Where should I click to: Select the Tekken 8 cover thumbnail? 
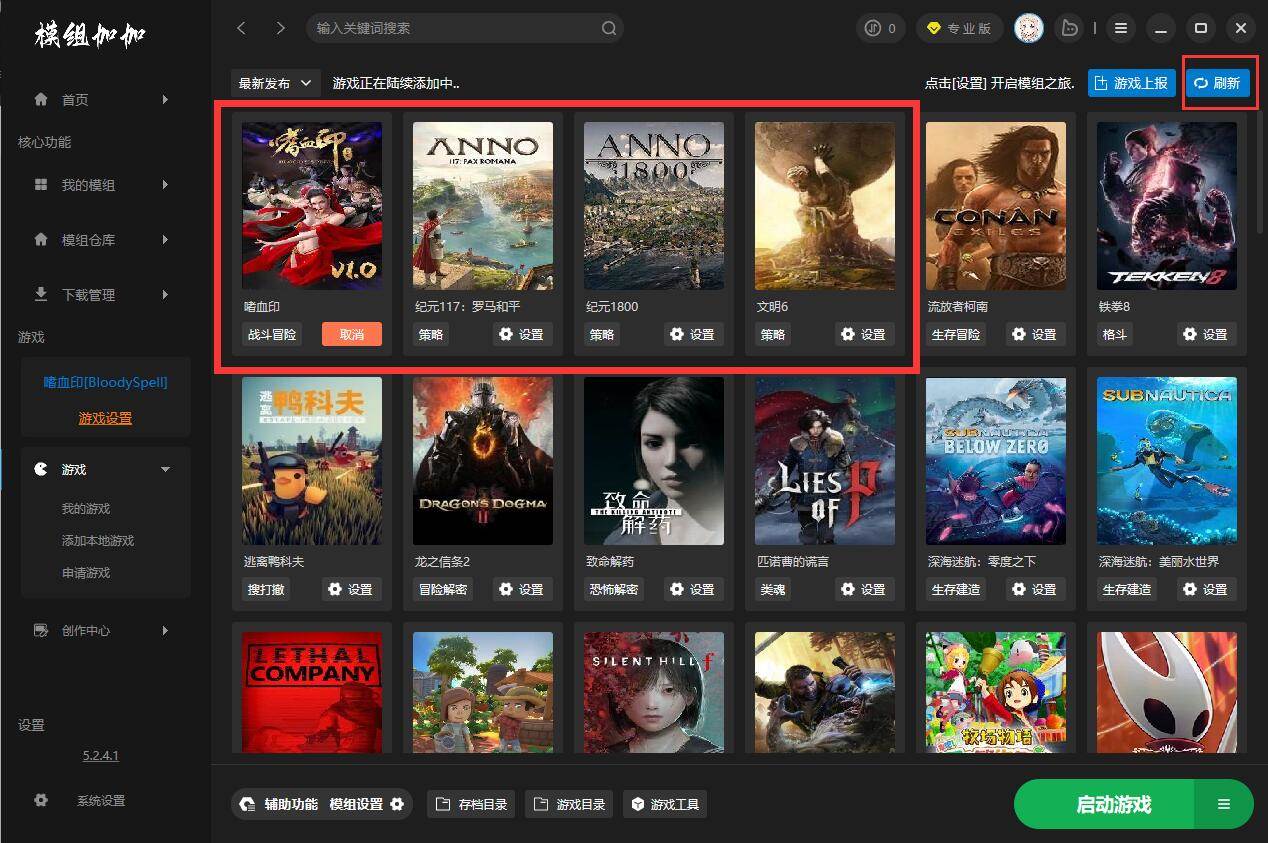pyautogui.click(x=1166, y=206)
